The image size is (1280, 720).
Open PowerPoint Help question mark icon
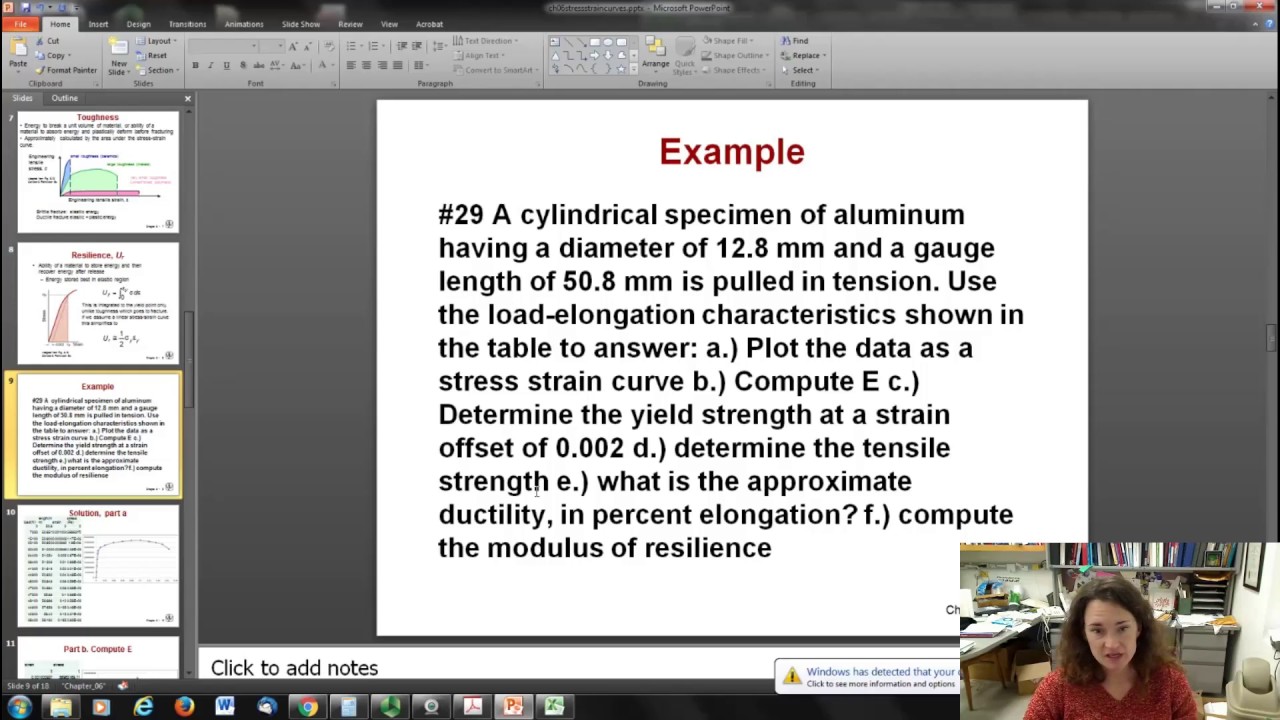click(1269, 24)
